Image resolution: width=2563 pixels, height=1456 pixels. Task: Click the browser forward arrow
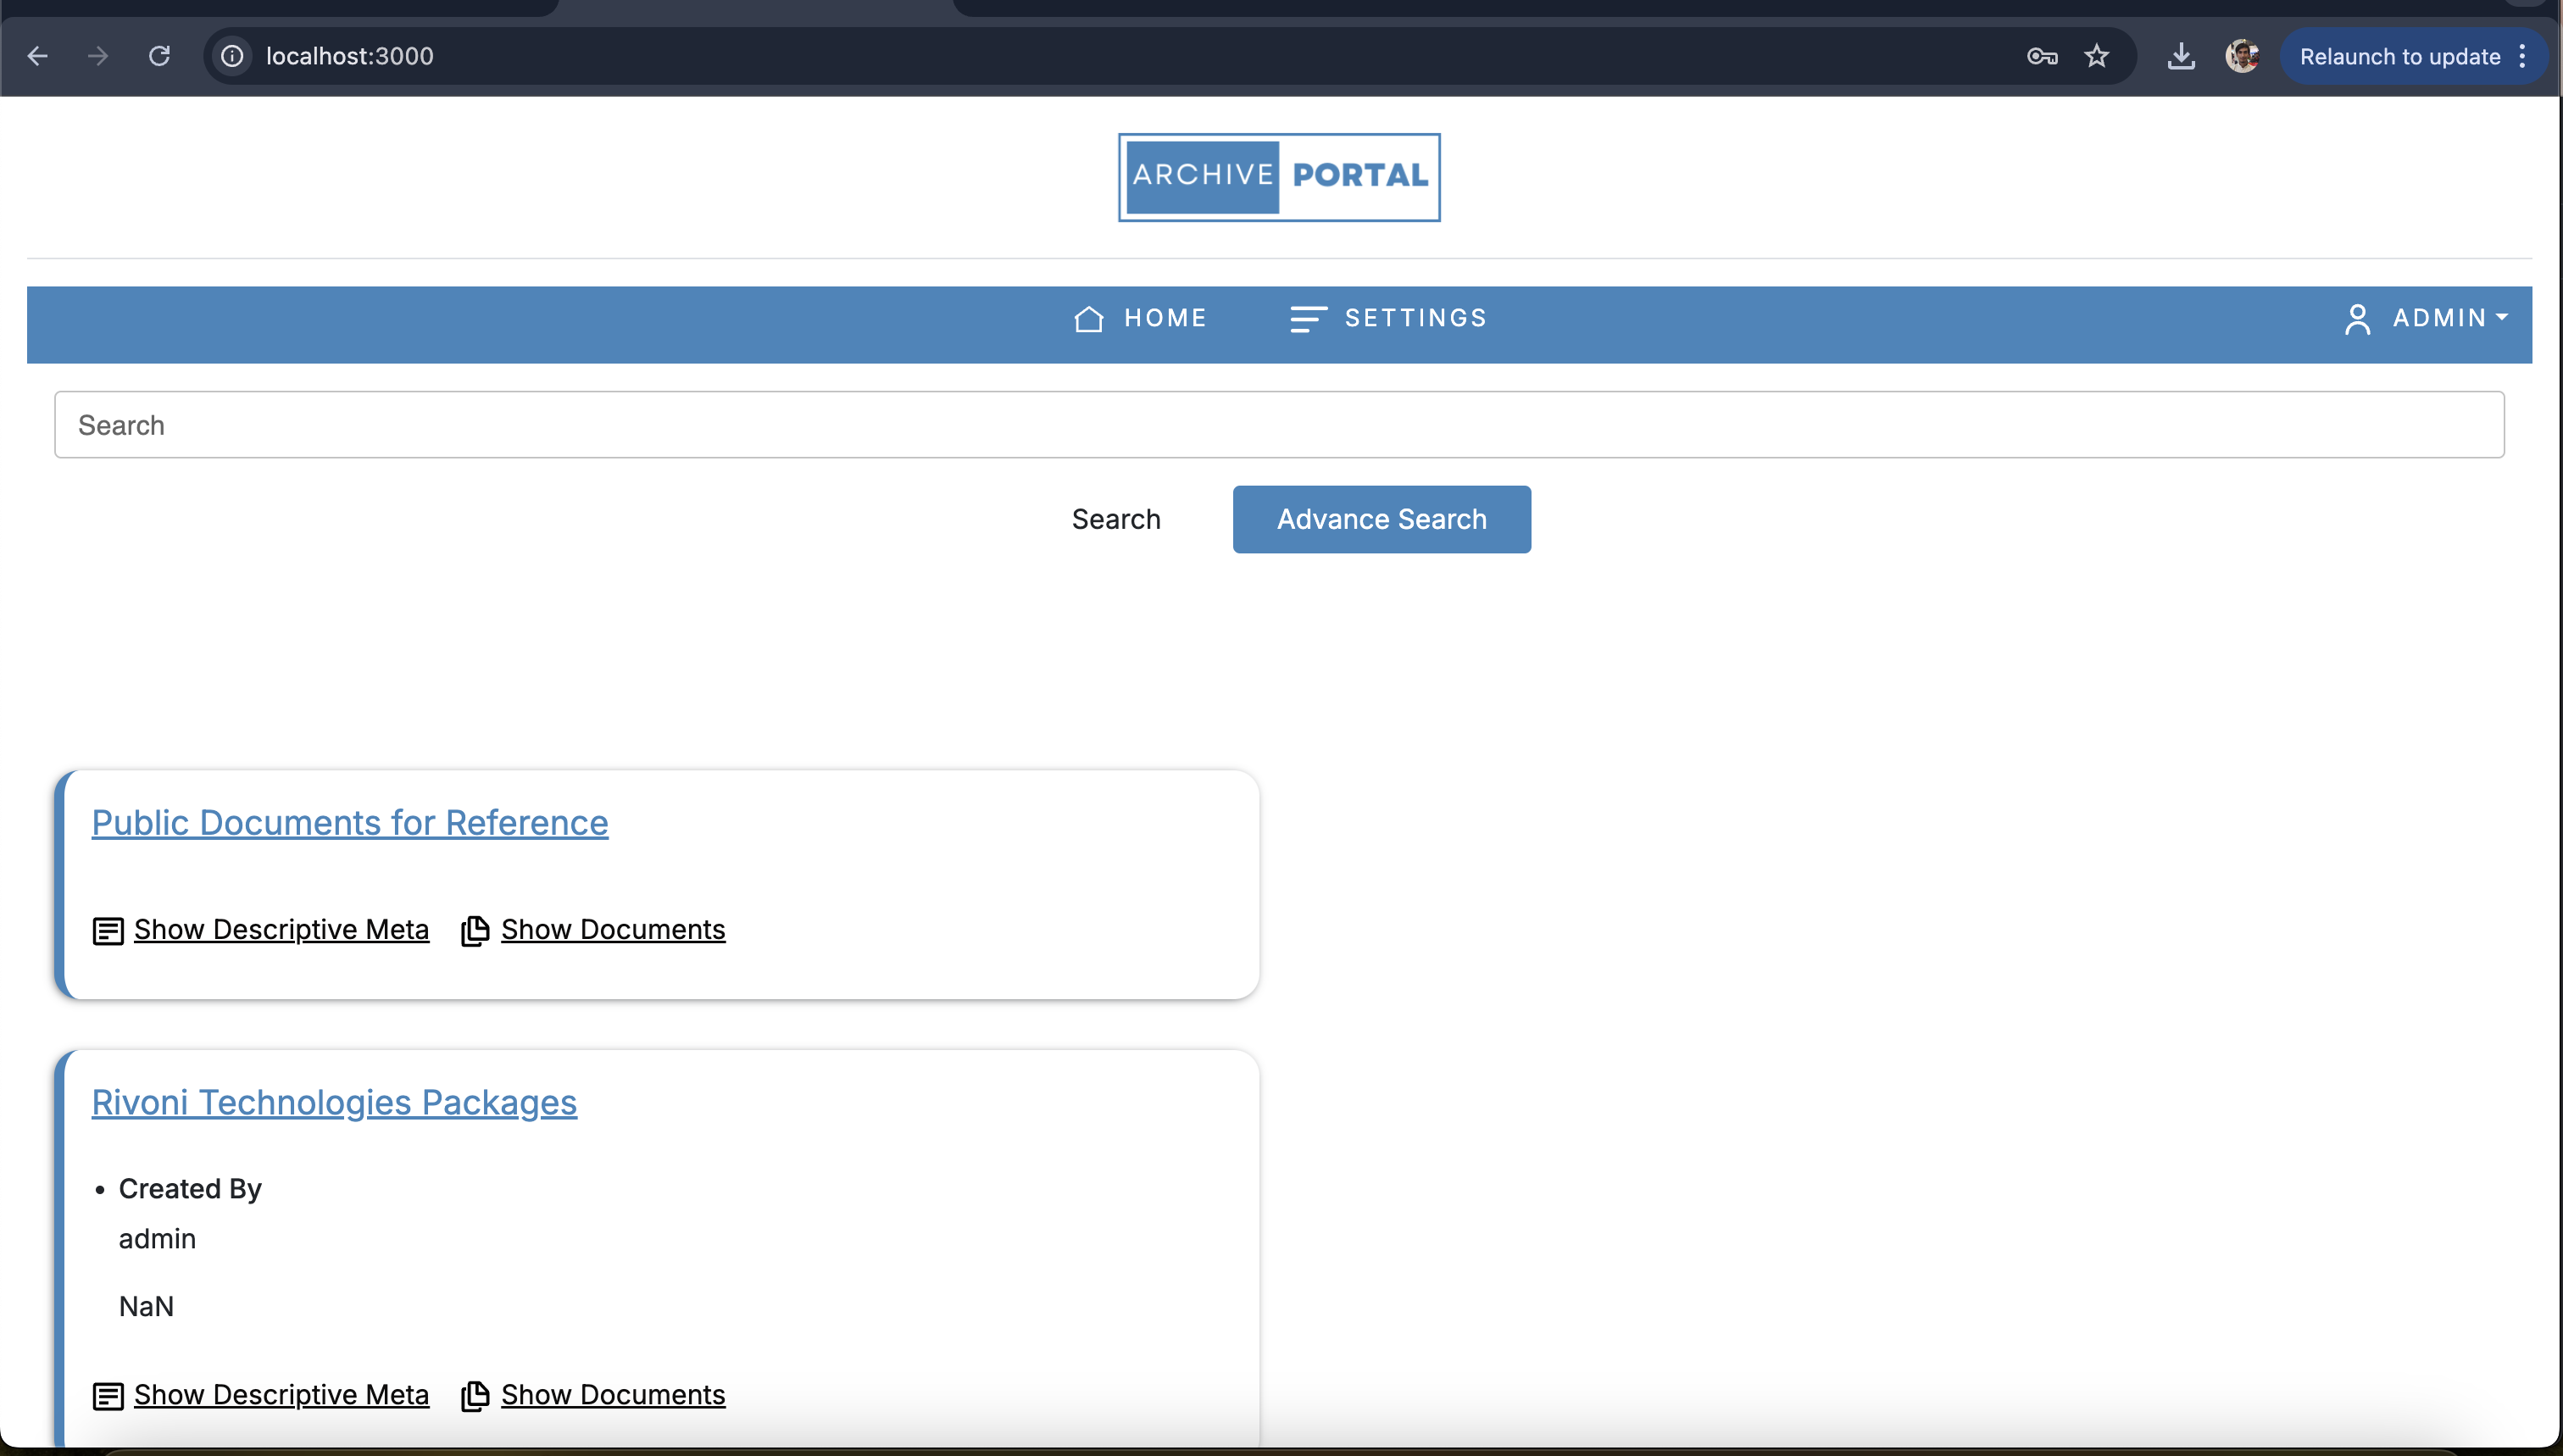click(98, 56)
